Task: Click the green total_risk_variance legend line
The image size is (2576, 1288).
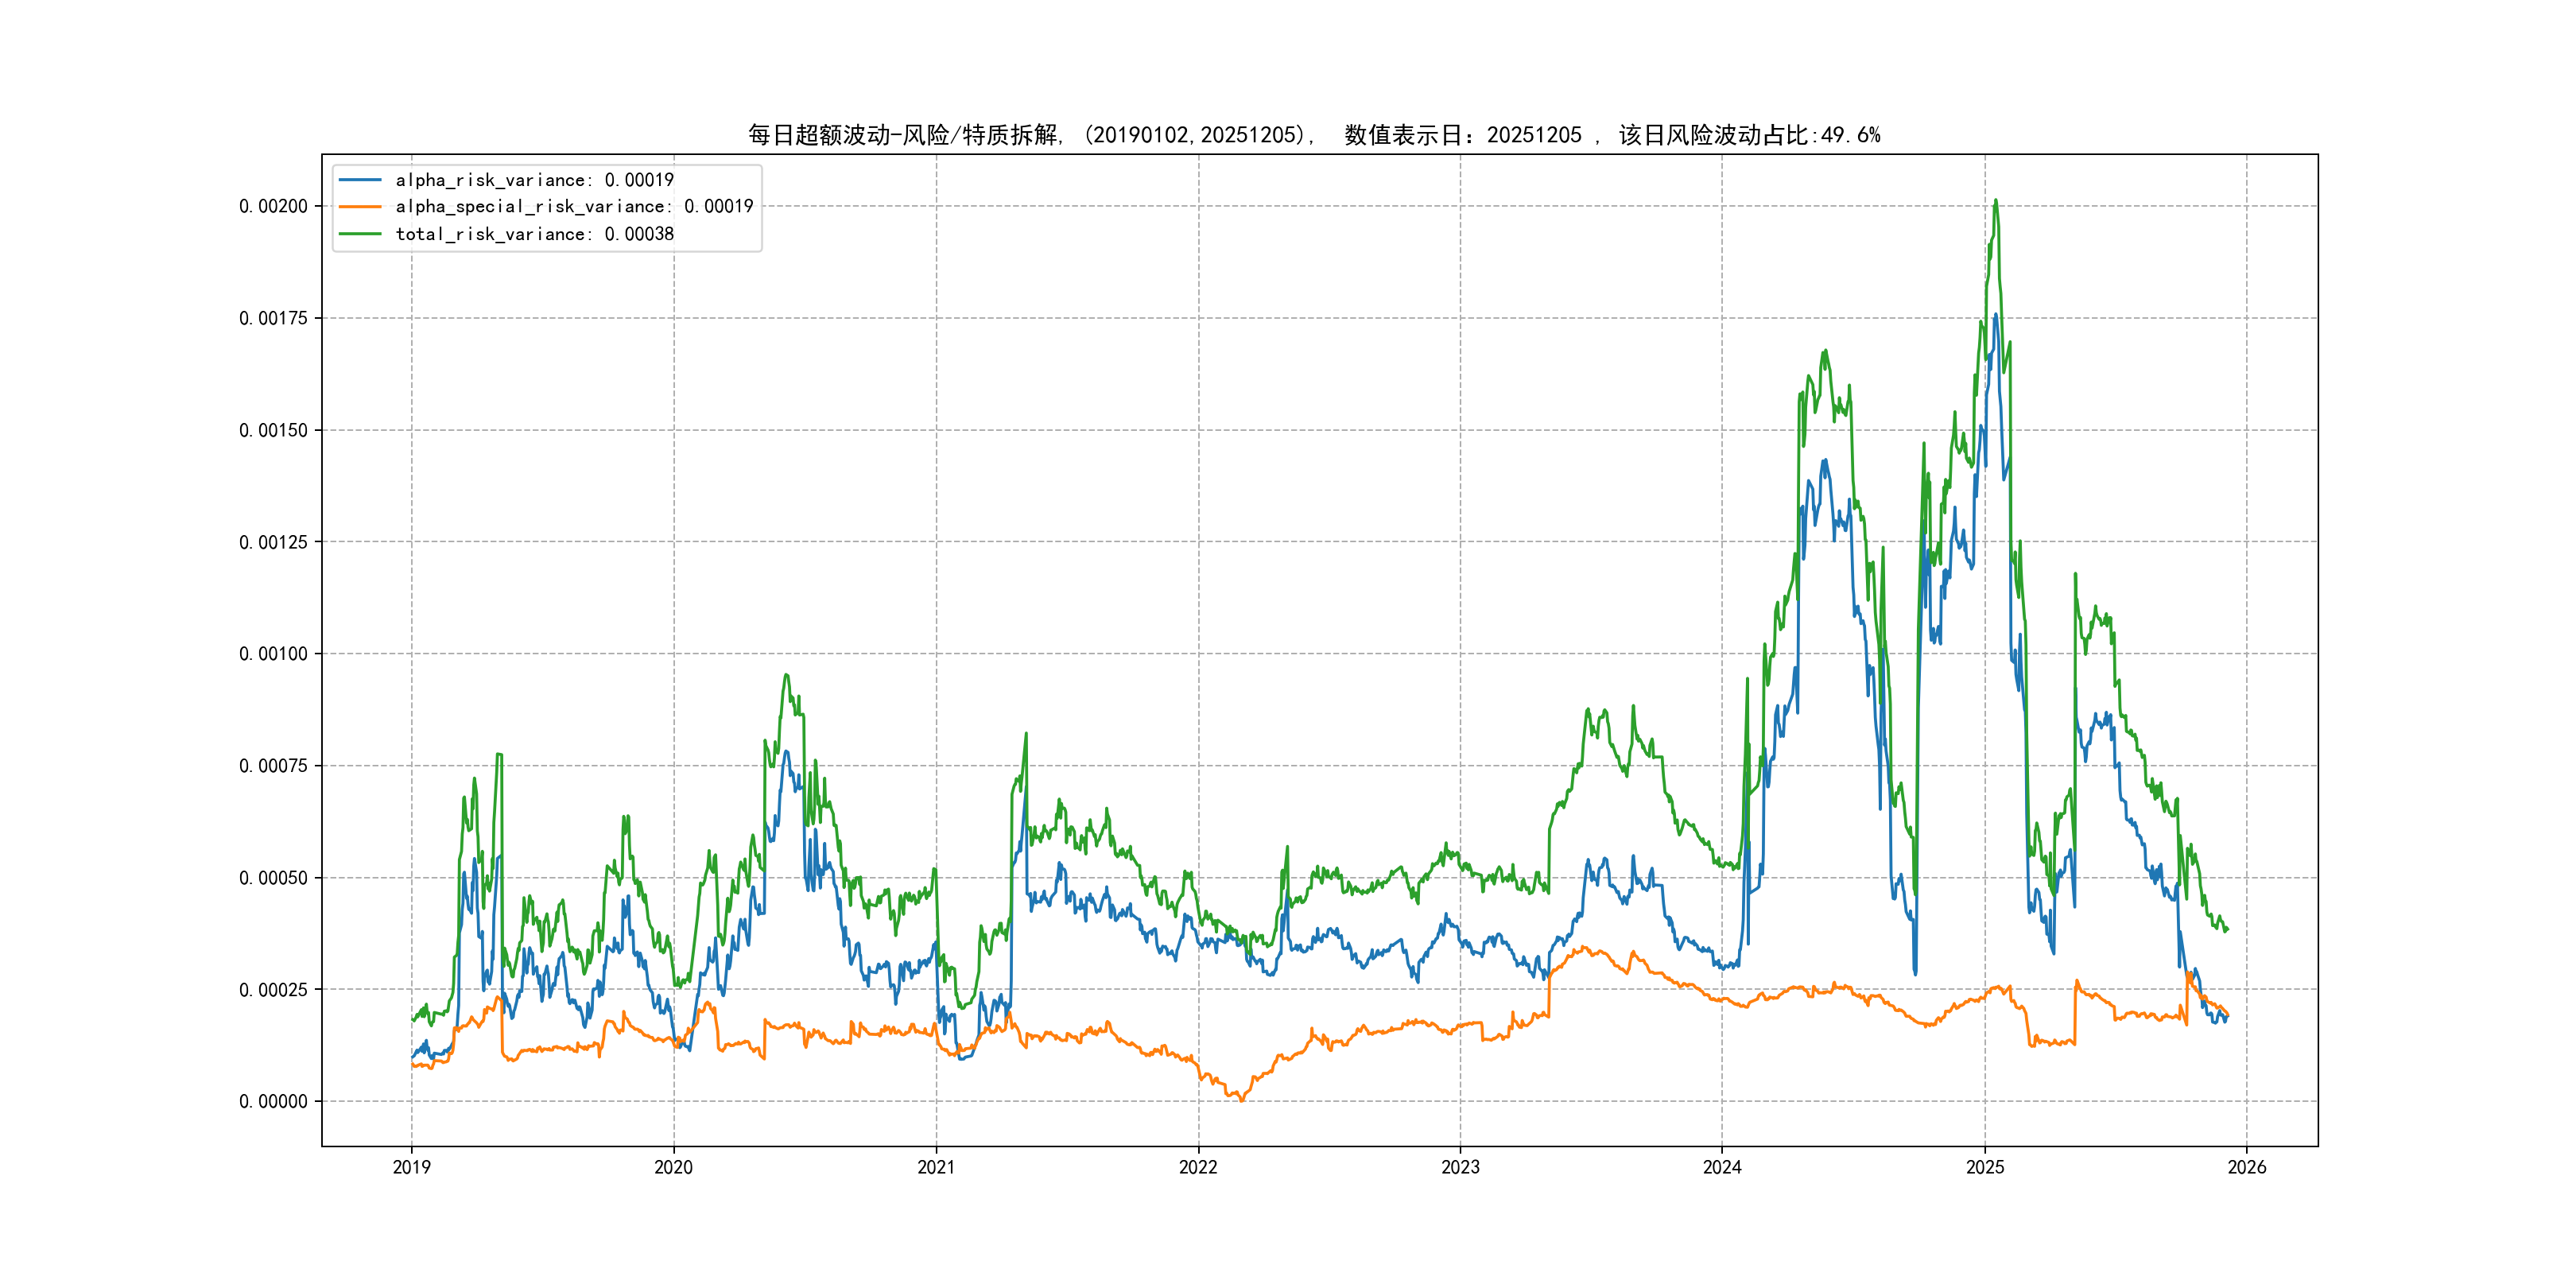Action: point(360,234)
